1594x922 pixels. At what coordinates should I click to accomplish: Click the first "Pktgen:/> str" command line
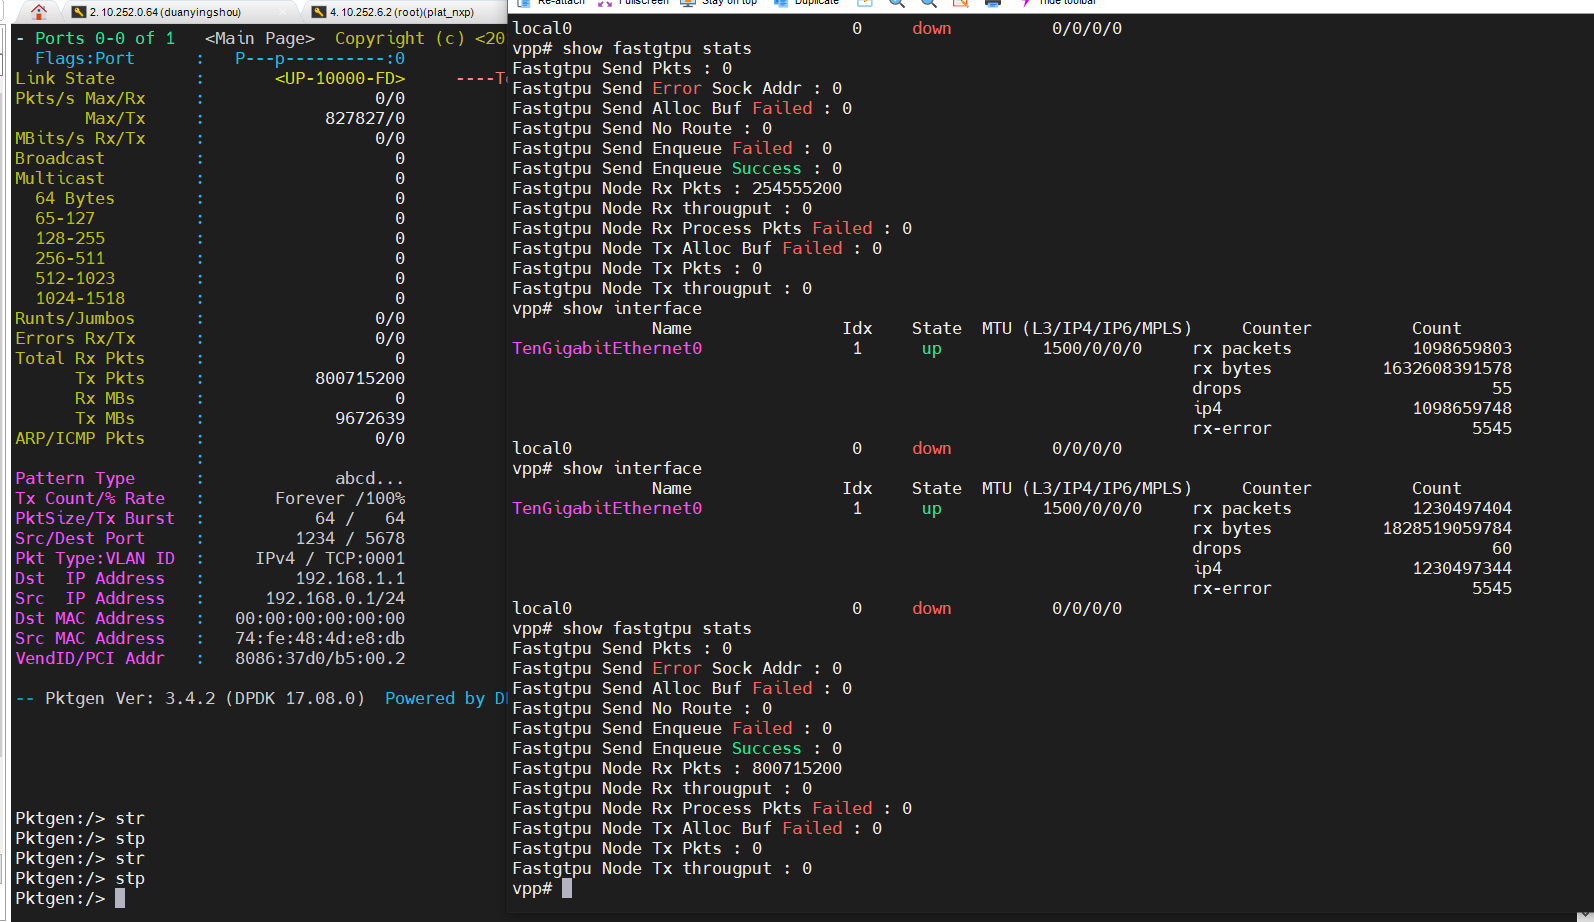click(x=80, y=818)
